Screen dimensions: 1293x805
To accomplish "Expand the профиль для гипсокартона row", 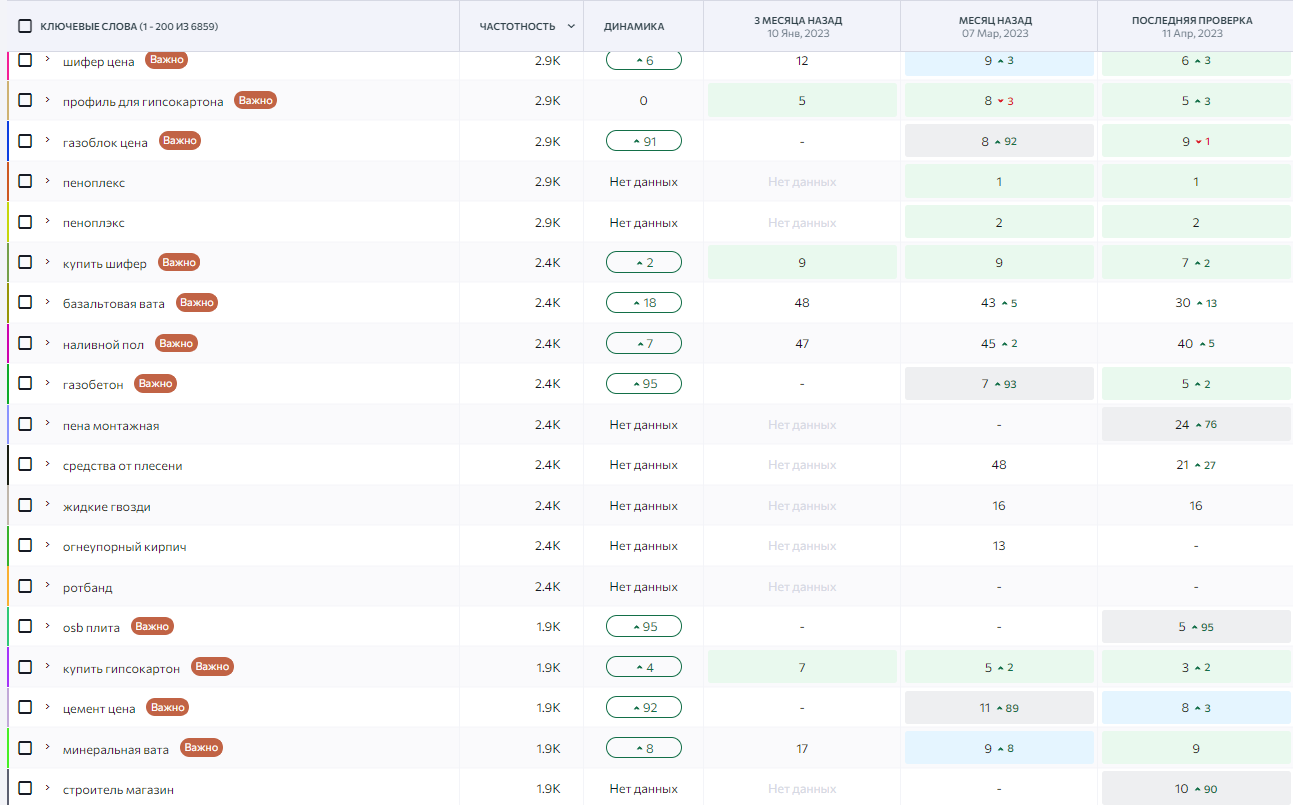I will (x=47, y=100).
